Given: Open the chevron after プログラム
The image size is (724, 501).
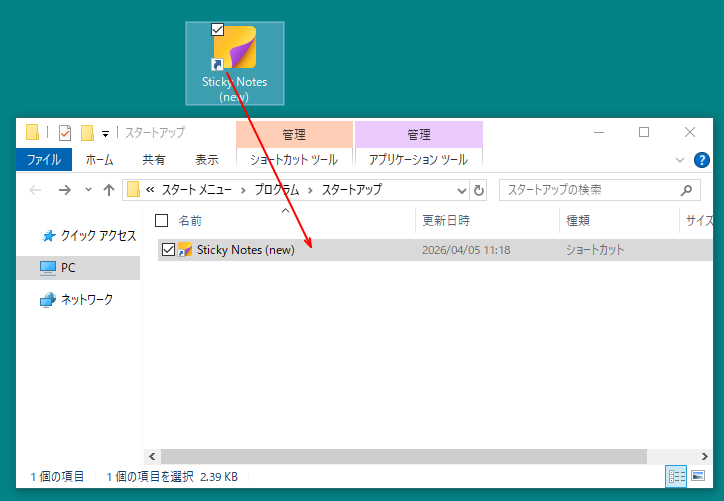Looking at the screenshot, I should (x=310, y=190).
